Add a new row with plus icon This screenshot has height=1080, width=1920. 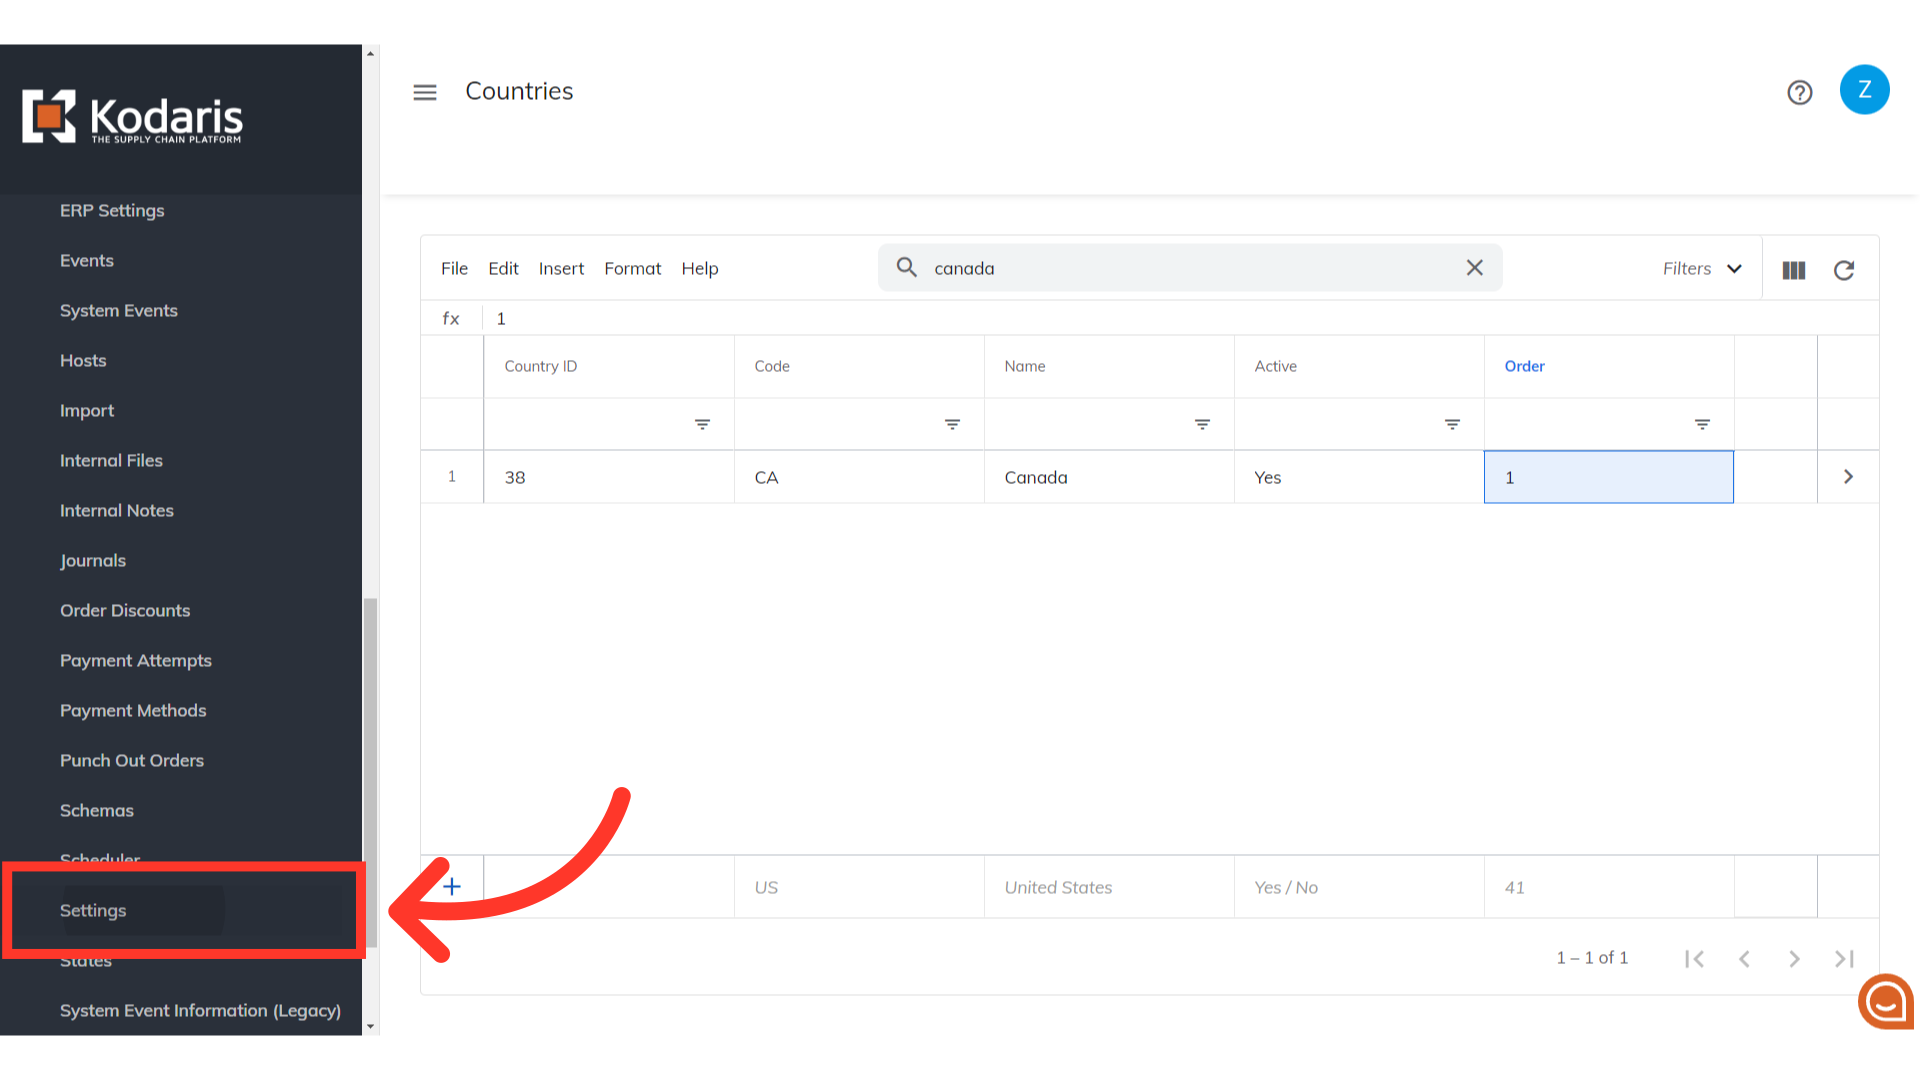tap(452, 887)
